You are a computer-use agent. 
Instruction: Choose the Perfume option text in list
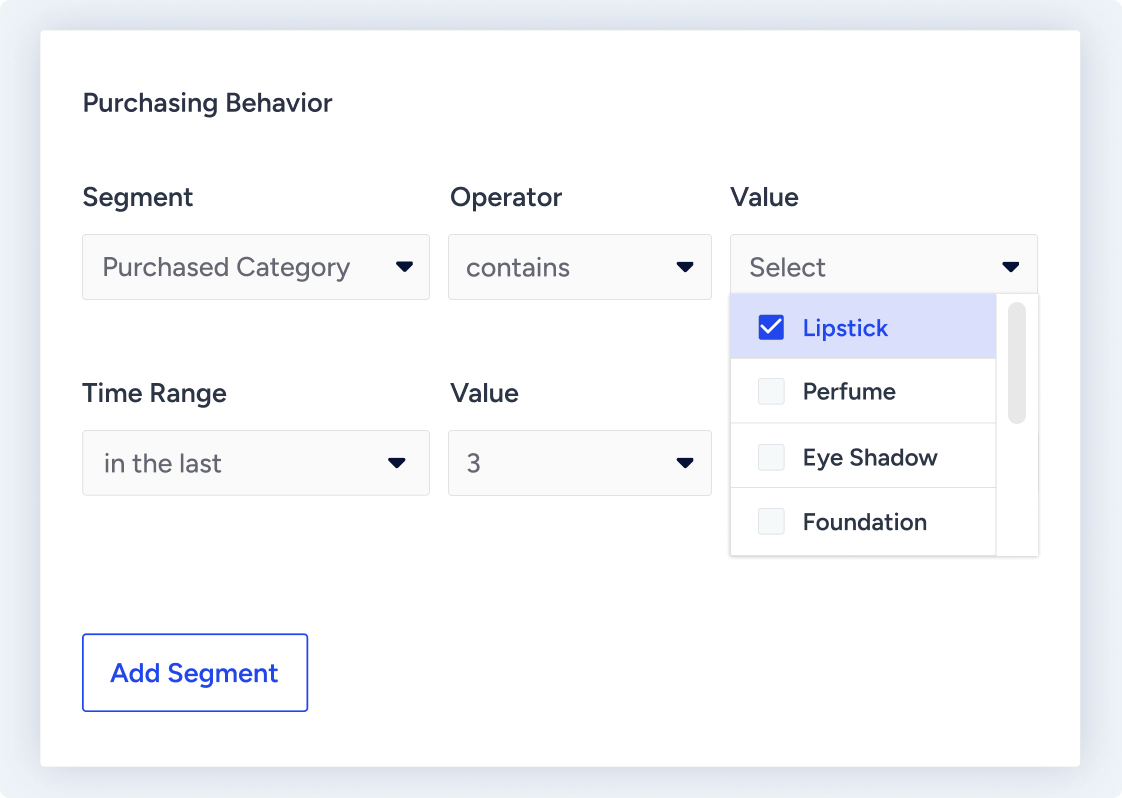pyautogui.click(x=849, y=391)
